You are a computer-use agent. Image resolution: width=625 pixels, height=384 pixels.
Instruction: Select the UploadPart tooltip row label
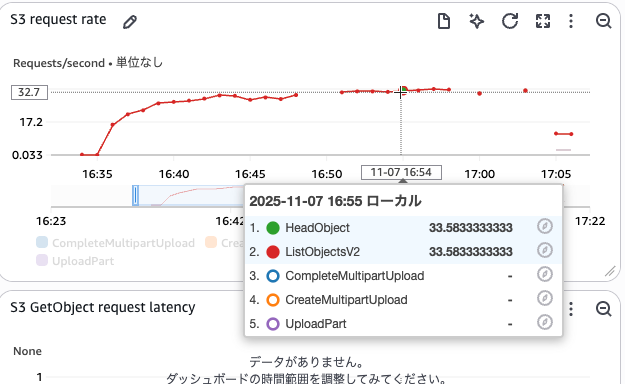pos(316,324)
